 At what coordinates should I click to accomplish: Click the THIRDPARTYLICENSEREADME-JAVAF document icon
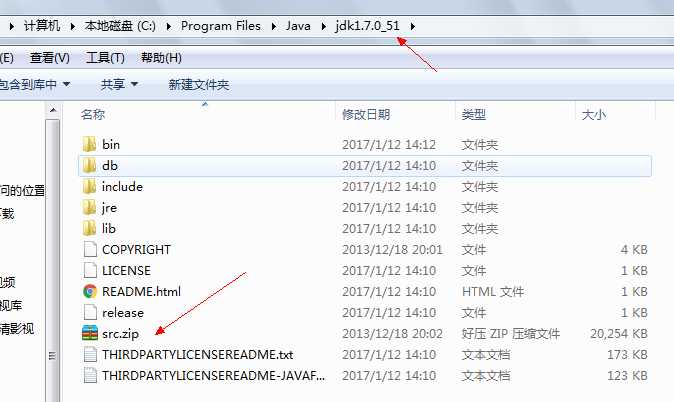[90, 376]
